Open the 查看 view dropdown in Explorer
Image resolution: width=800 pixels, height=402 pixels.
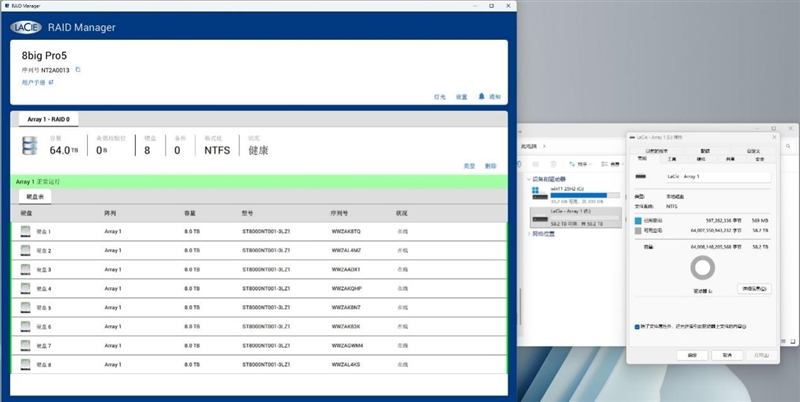[612, 164]
